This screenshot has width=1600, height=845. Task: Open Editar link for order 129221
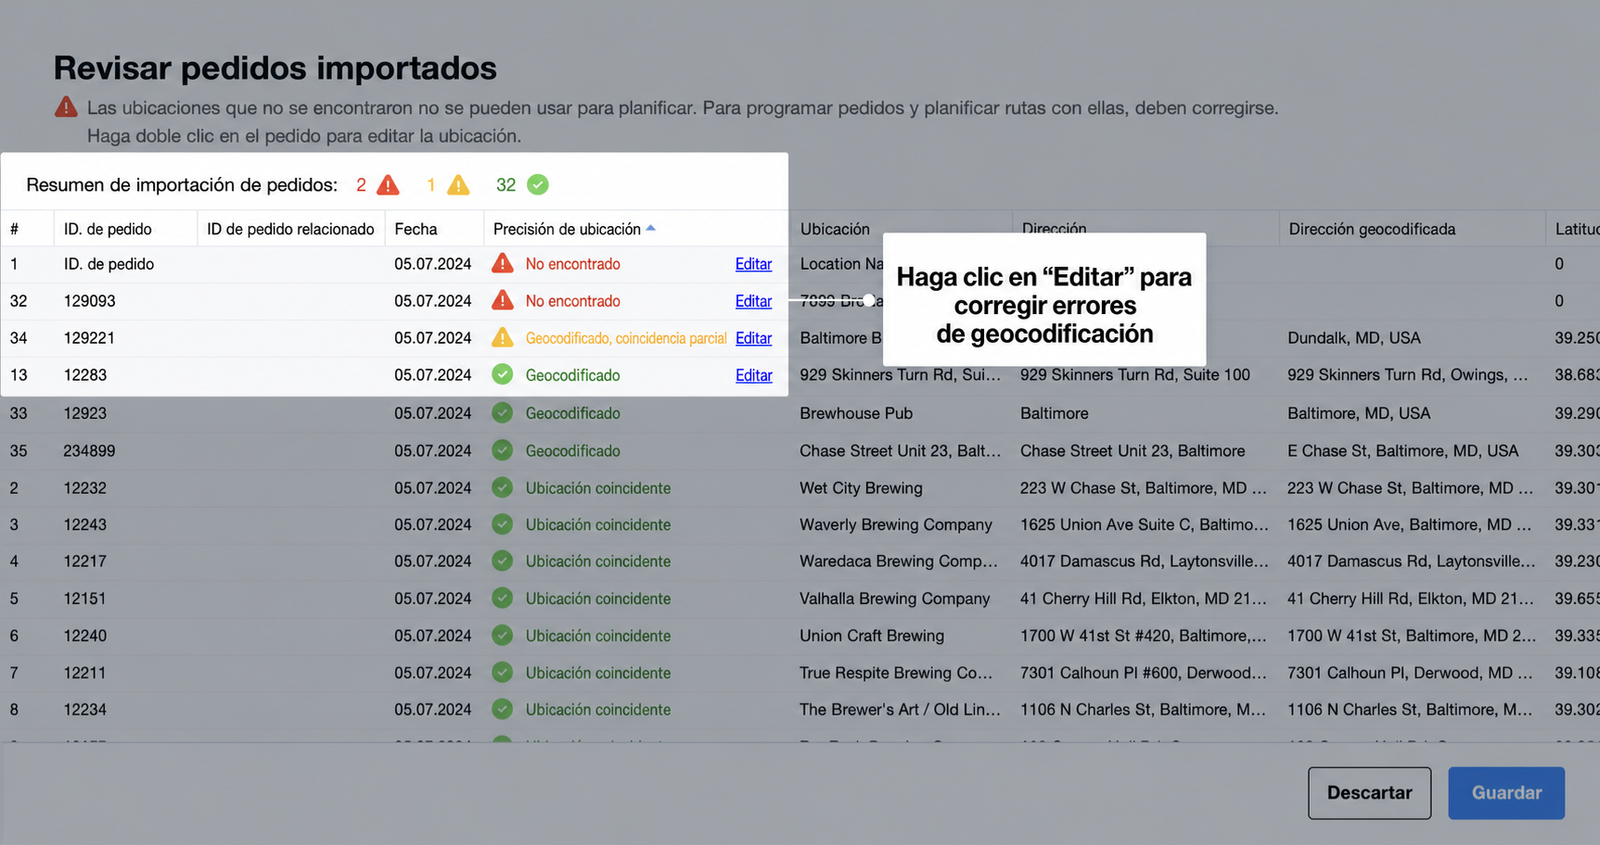click(754, 338)
